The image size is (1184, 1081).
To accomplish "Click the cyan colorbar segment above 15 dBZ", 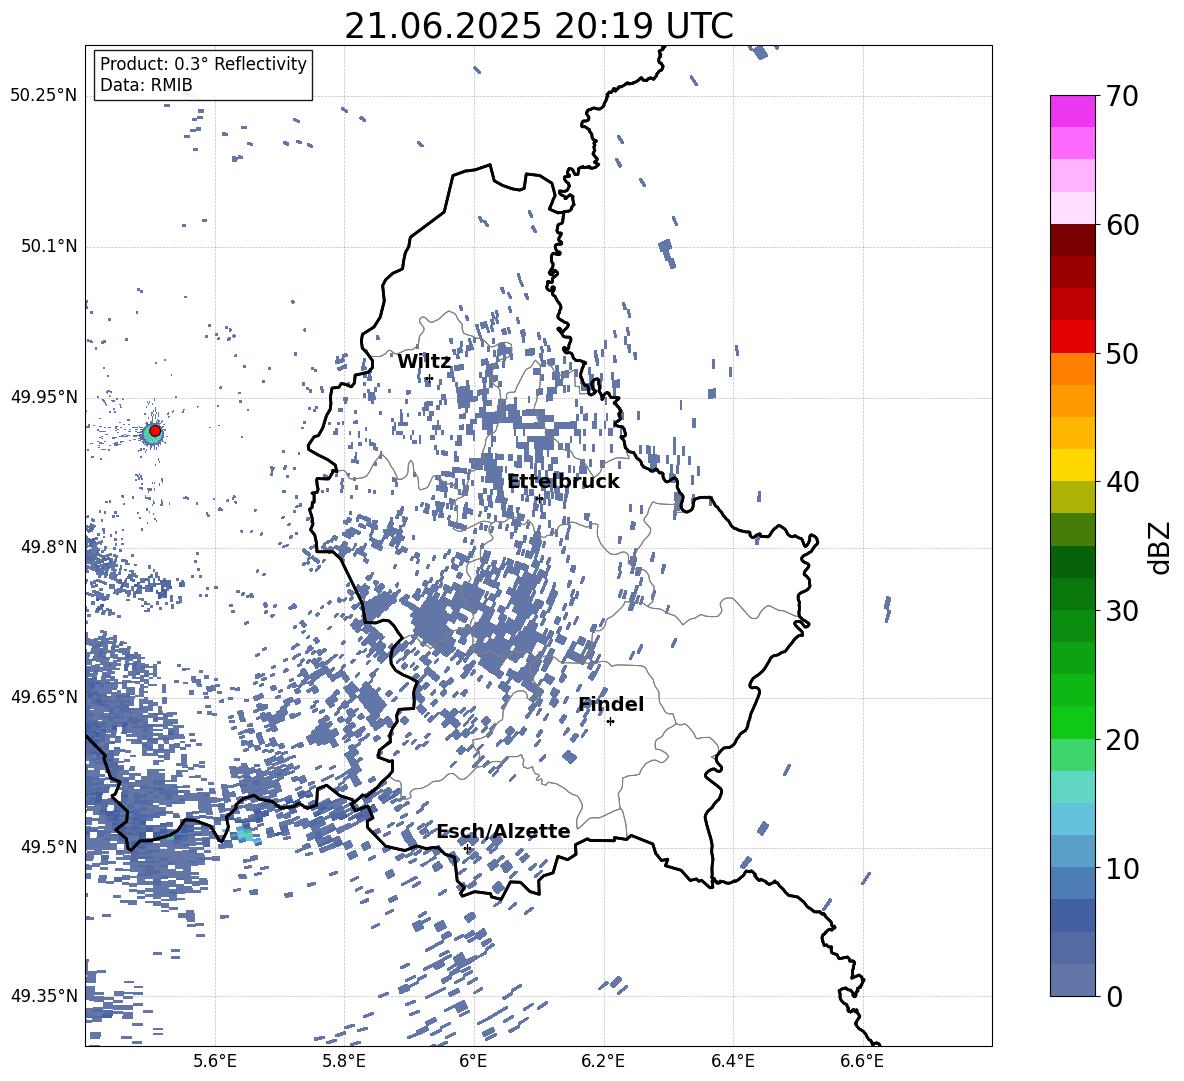I will [x=1072, y=787].
